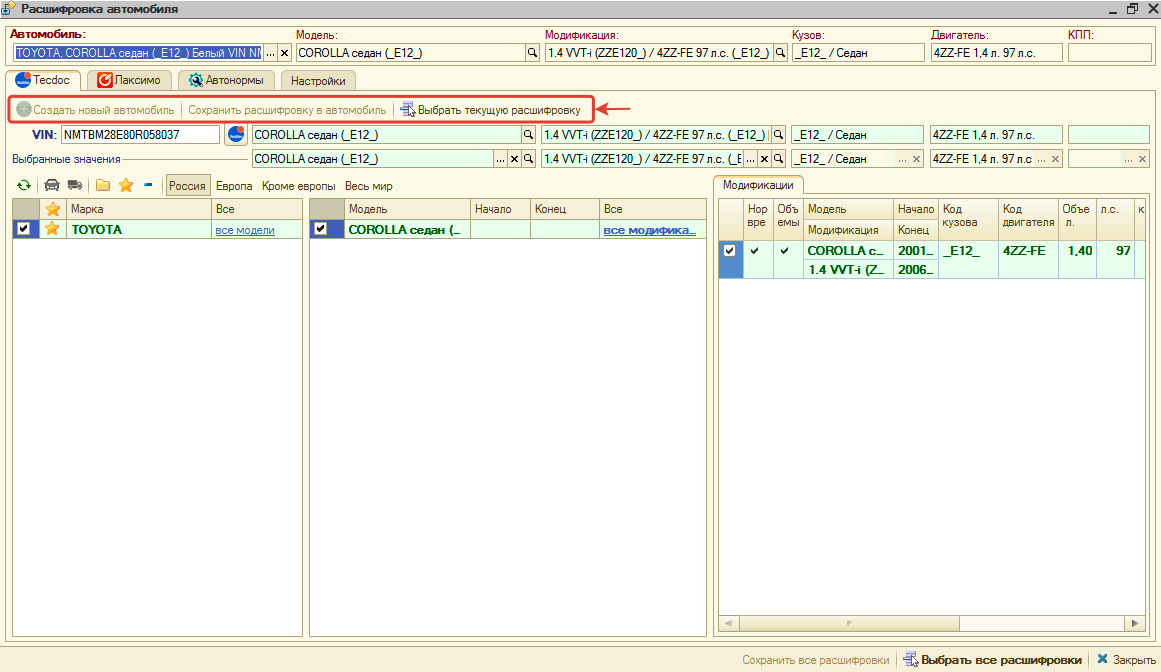The height and width of the screenshot is (672, 1161).
Task: Toggle the Весь мир region filter
Action: (369, 186)
